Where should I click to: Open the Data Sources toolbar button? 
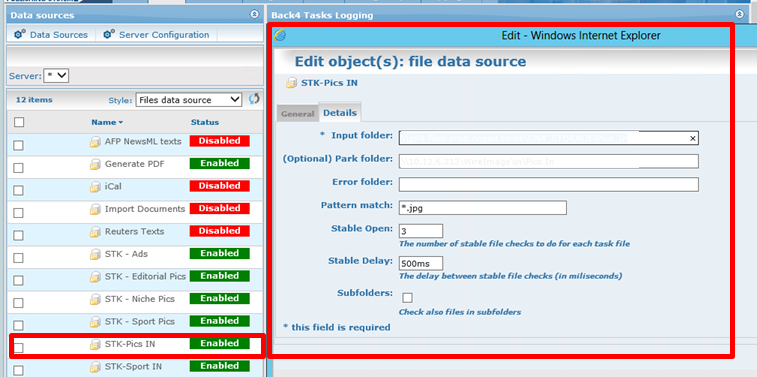coord(51,35)
